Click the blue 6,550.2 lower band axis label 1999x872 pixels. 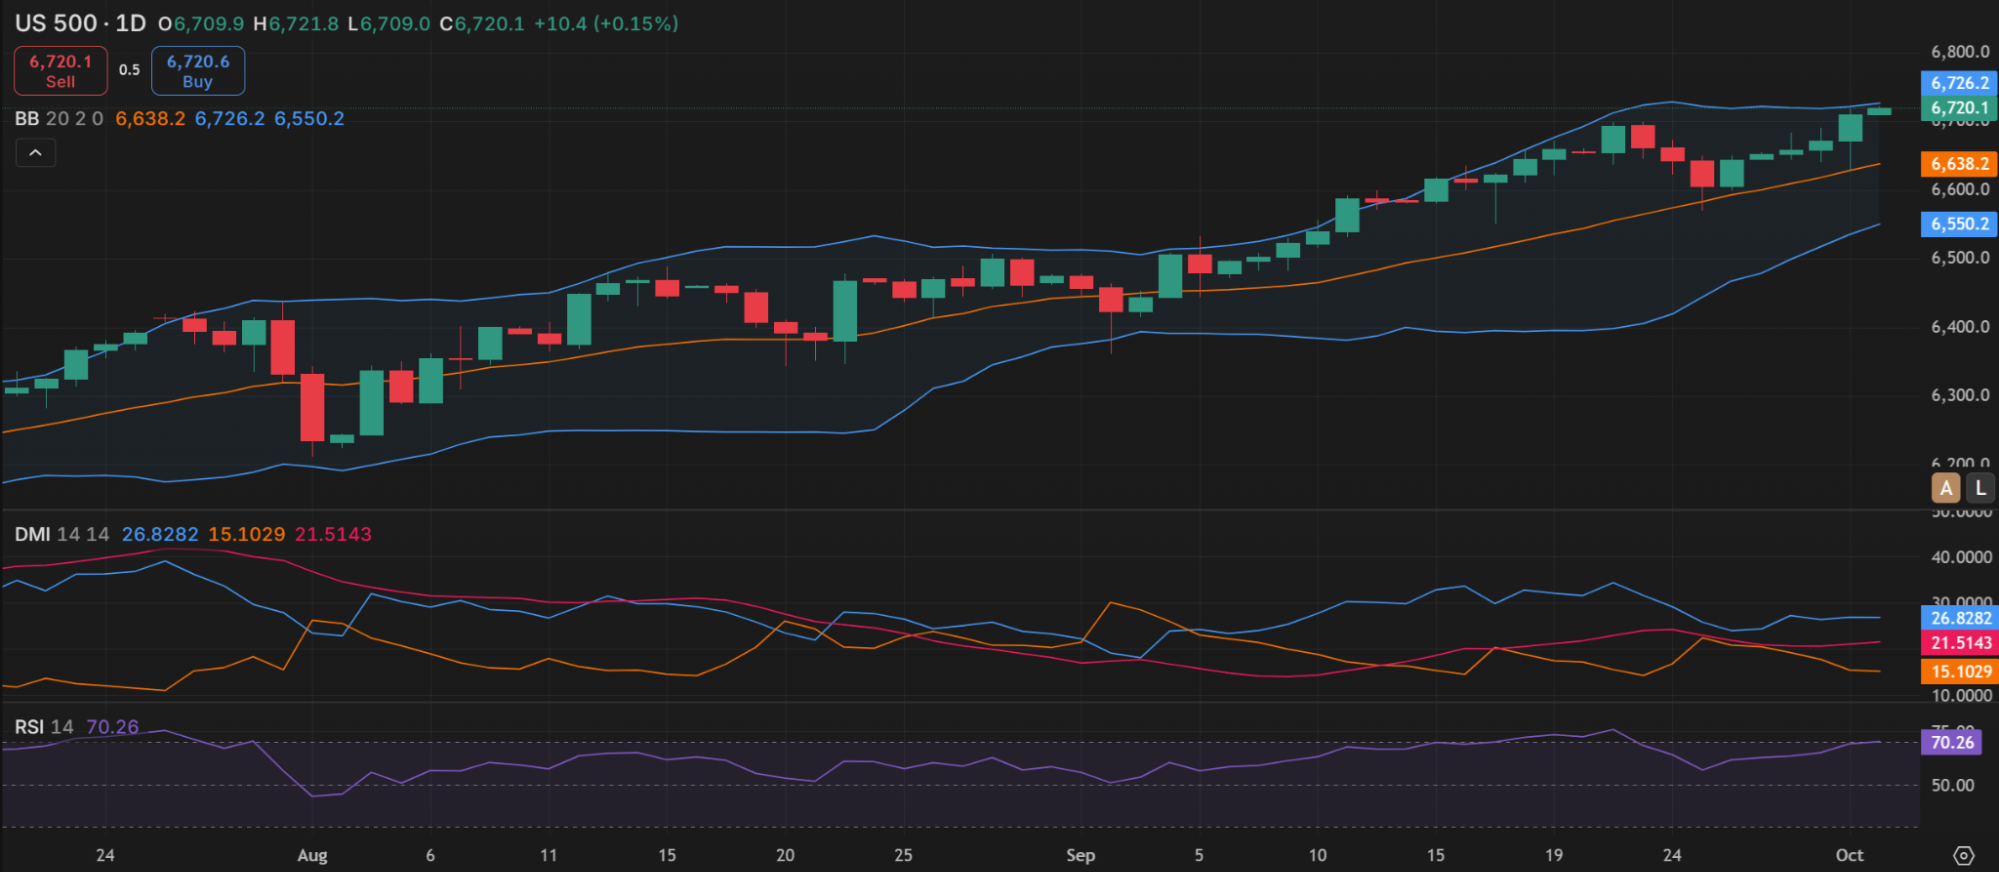click(1958, 224)
